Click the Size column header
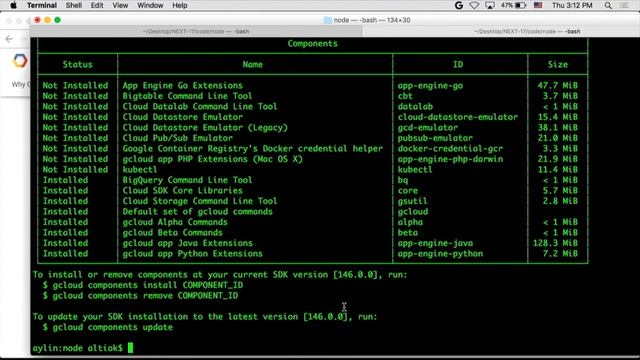Screen dimensions: 640x360 pos(558,64)
